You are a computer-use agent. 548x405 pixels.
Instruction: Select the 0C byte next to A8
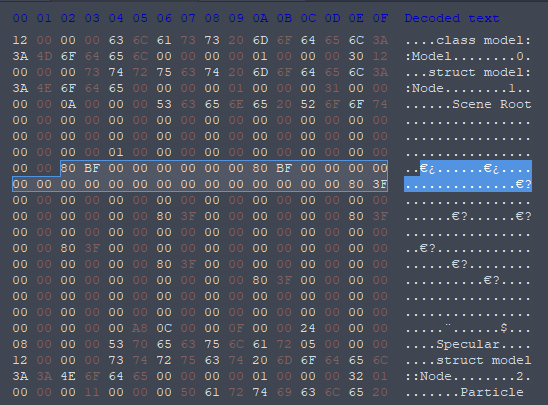(x=164, y=328)
